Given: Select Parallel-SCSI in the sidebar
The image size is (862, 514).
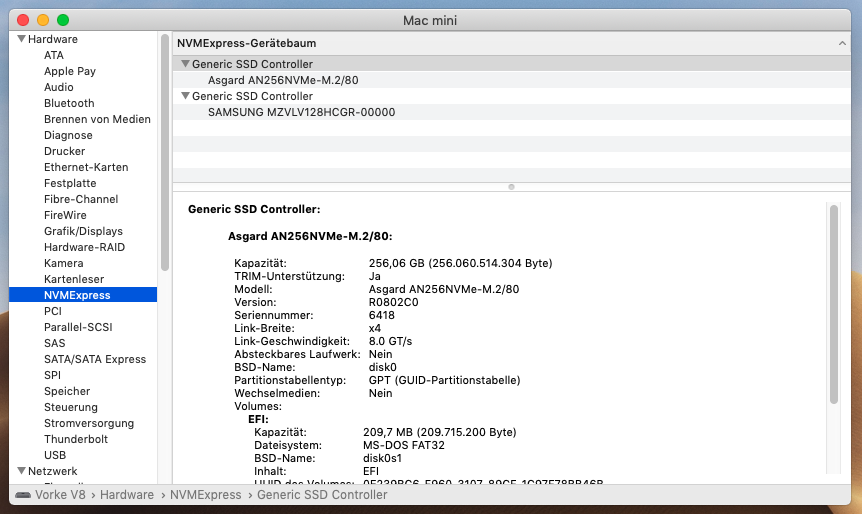Looking at the screenshot, I should pyautogui.click(x=78, y=327).
